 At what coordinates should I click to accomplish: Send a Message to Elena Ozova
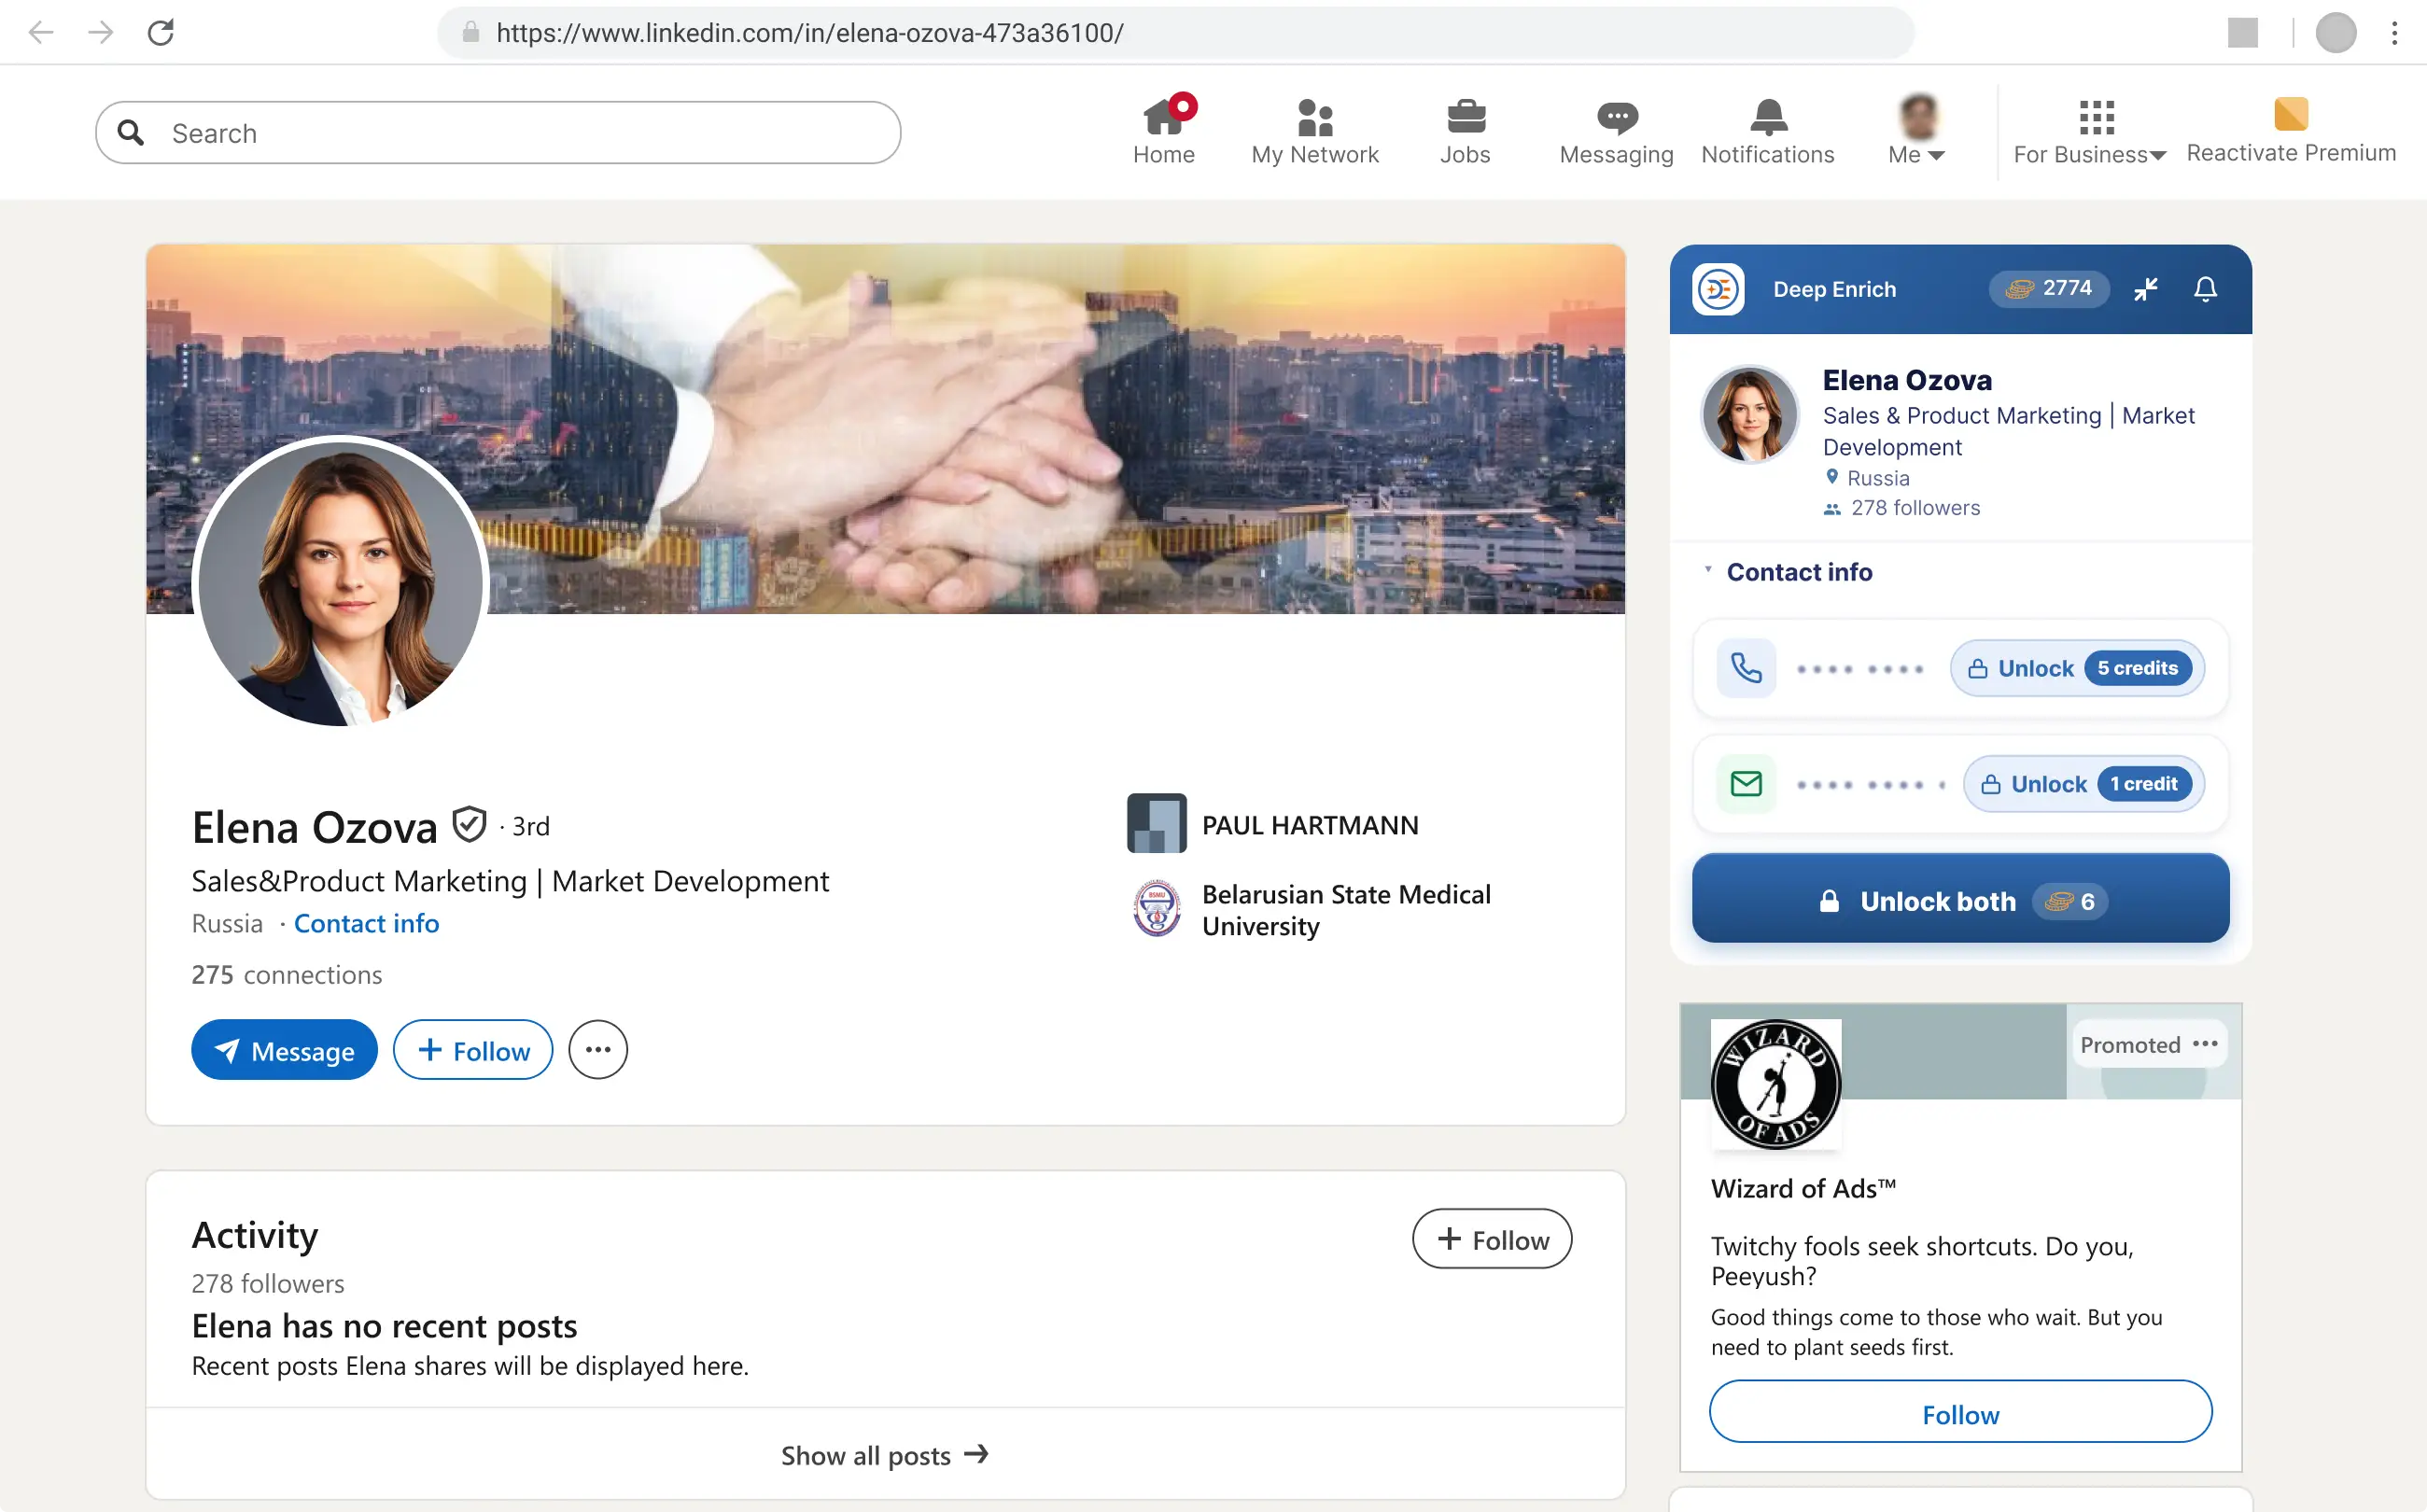pyautogui.click(x=284, y=1050)
